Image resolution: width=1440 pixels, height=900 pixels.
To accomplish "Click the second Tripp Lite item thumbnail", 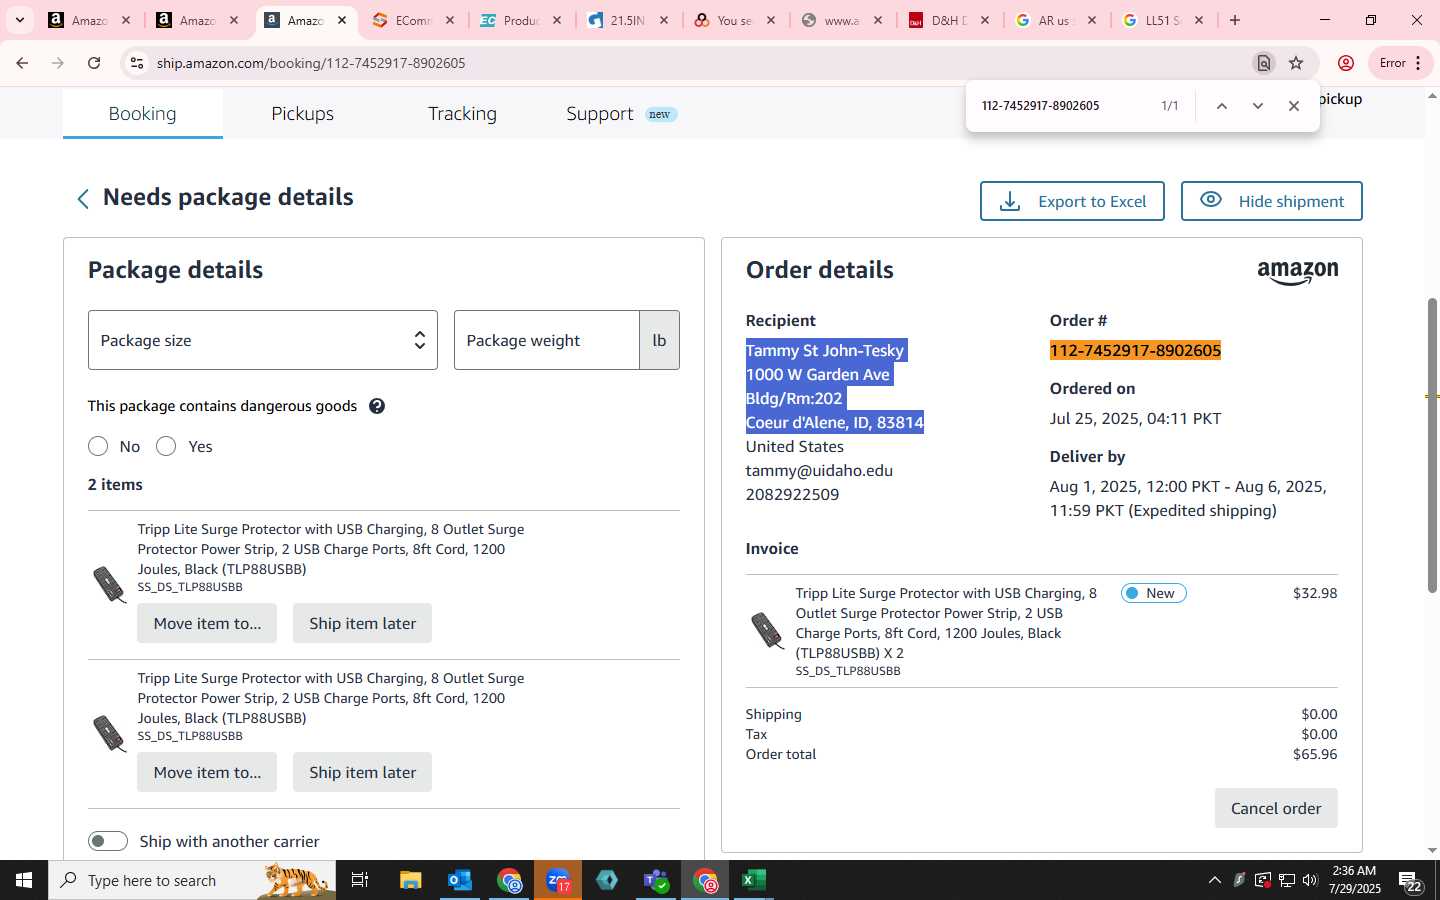I will (109, 733).
